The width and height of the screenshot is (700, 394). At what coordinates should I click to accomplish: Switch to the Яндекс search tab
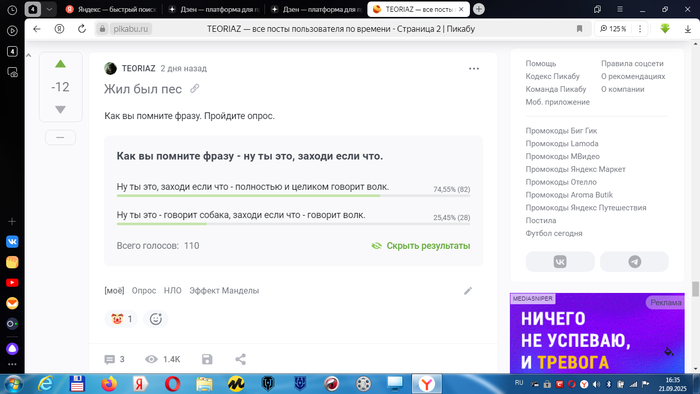pos(111,9)
